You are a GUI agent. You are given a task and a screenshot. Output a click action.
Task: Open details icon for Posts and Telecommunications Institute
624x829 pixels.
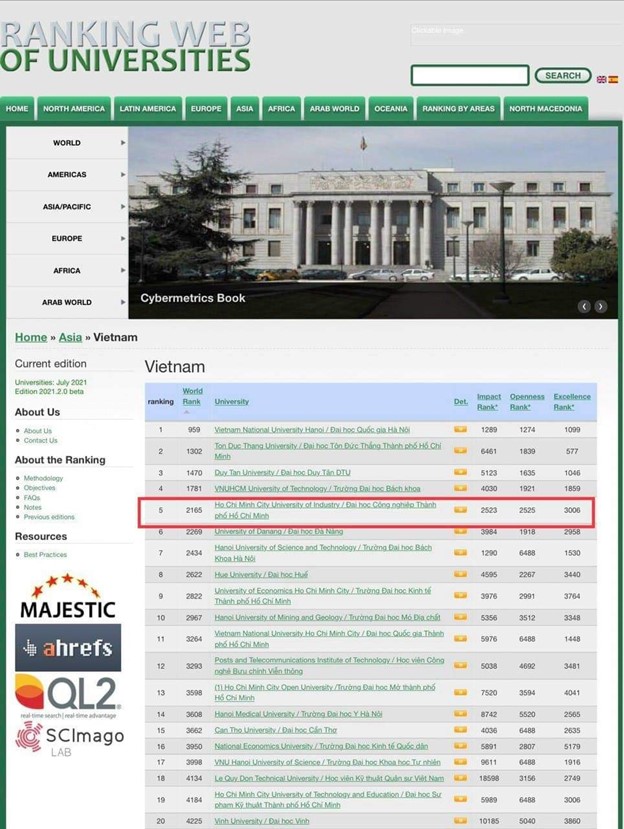[x=460, y=666]
